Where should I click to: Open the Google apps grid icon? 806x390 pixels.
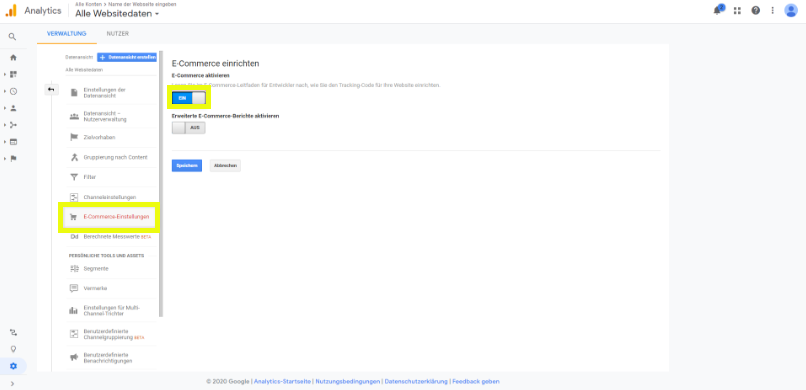tap(737, 10)
